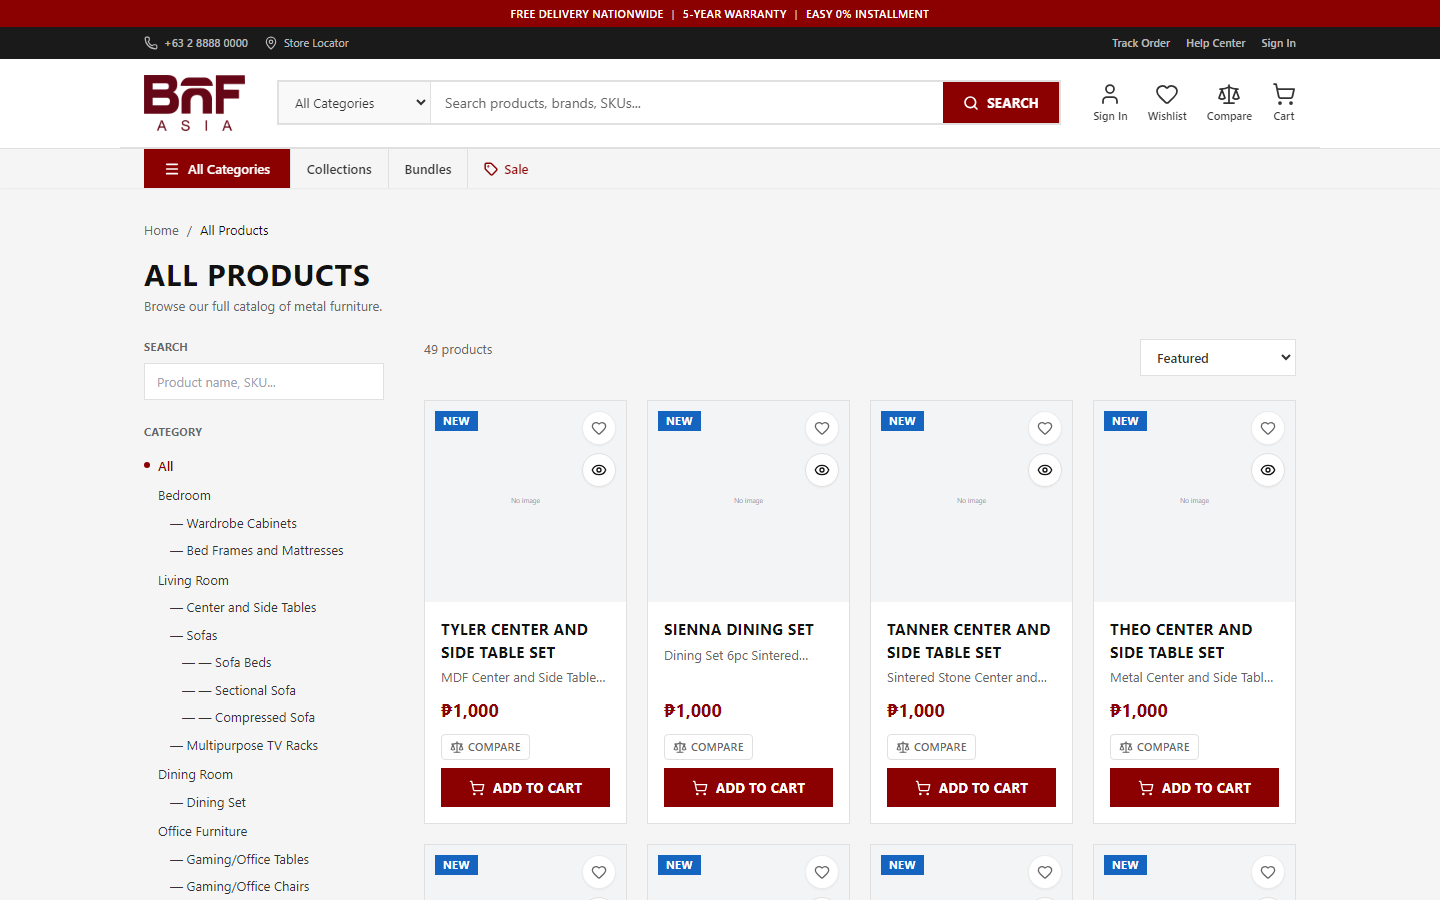
Task: Add Theo Center and Side Table Set to wishlist
Action: pos(1268,428)
